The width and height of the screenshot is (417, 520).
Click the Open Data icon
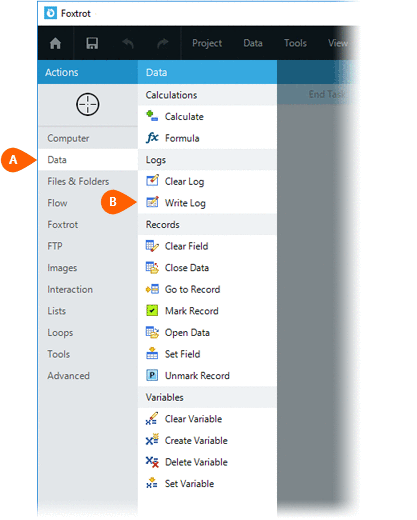[x=152, y=332]
